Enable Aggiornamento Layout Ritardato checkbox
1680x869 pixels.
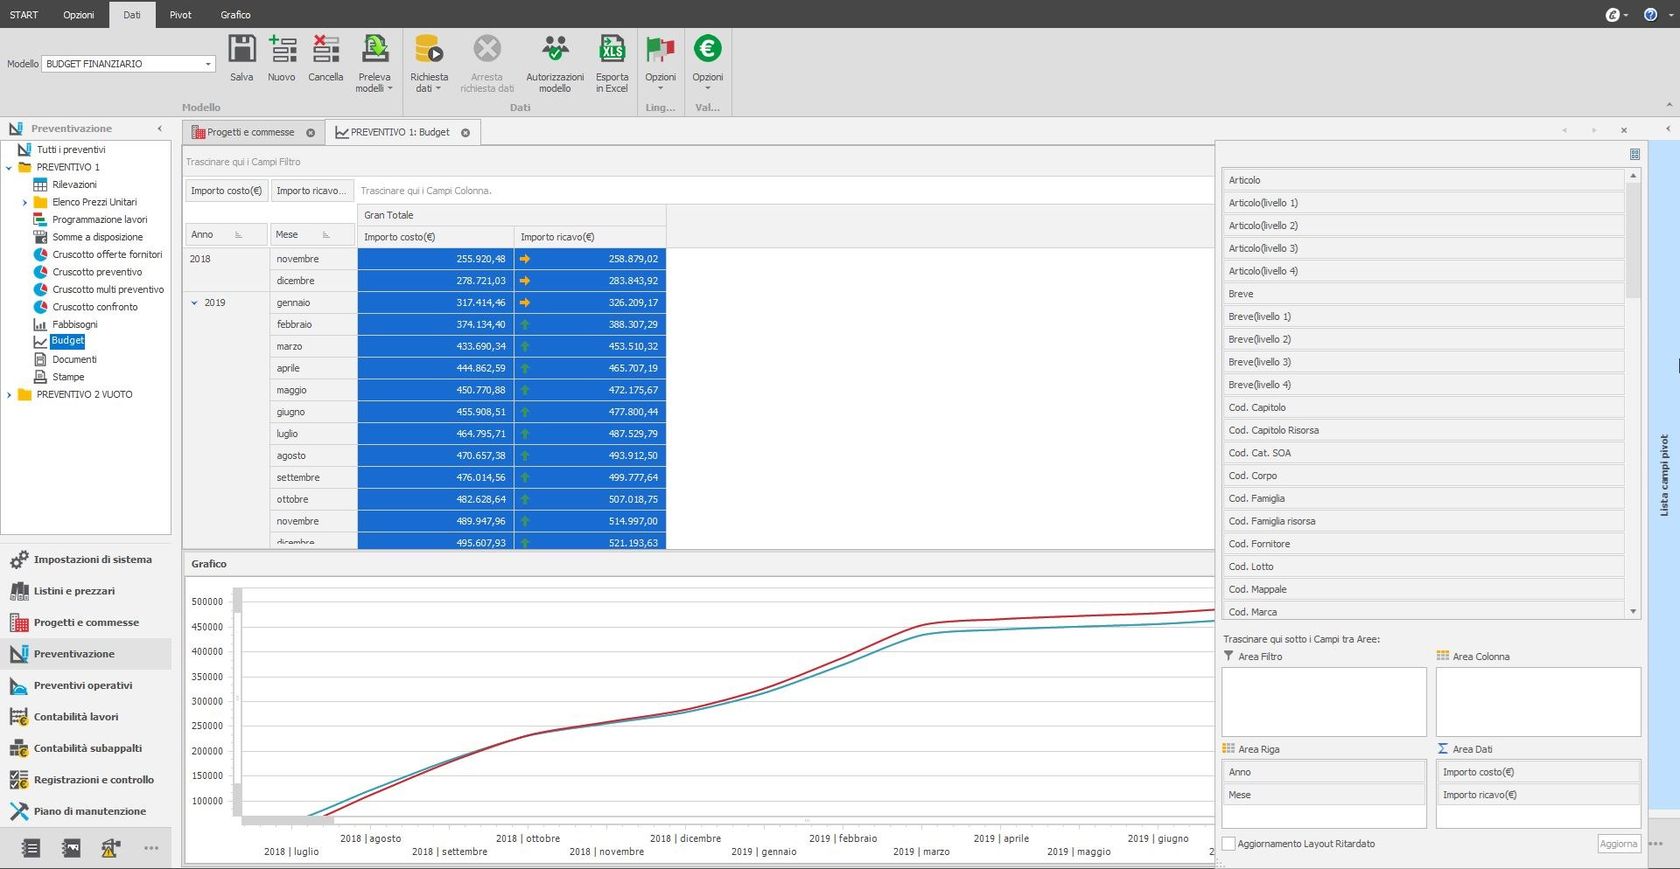click(x=1229, y=844)
